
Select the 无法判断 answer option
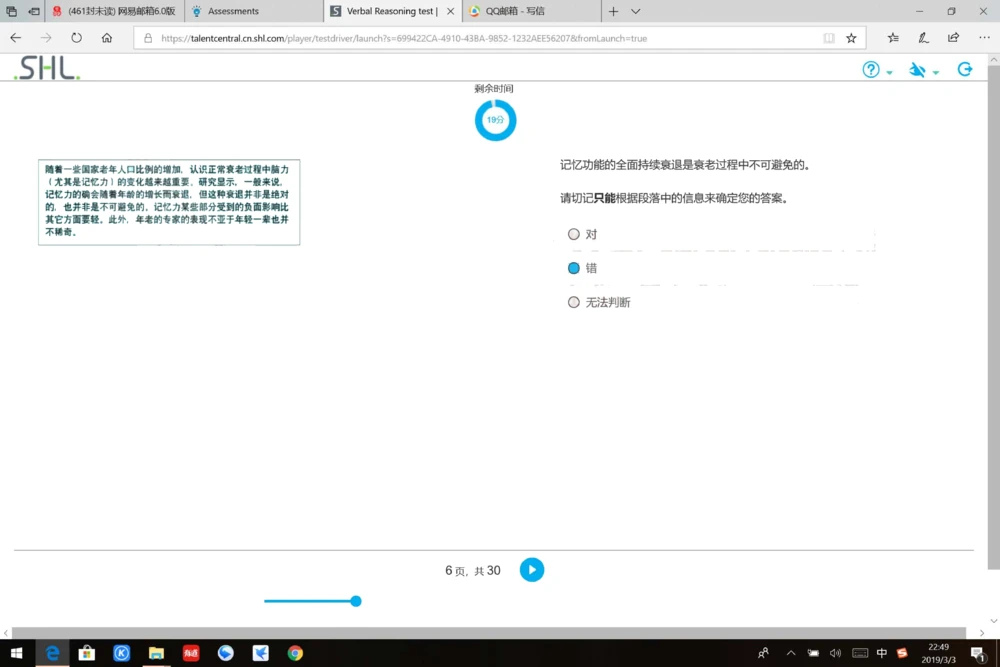tap(573, 301)
